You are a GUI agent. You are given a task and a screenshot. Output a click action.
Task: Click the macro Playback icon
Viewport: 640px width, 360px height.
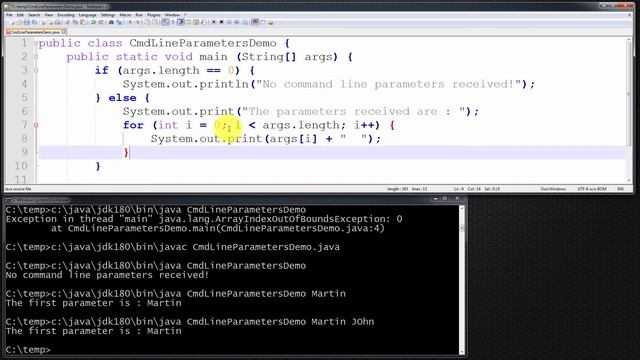coord(229,22)
